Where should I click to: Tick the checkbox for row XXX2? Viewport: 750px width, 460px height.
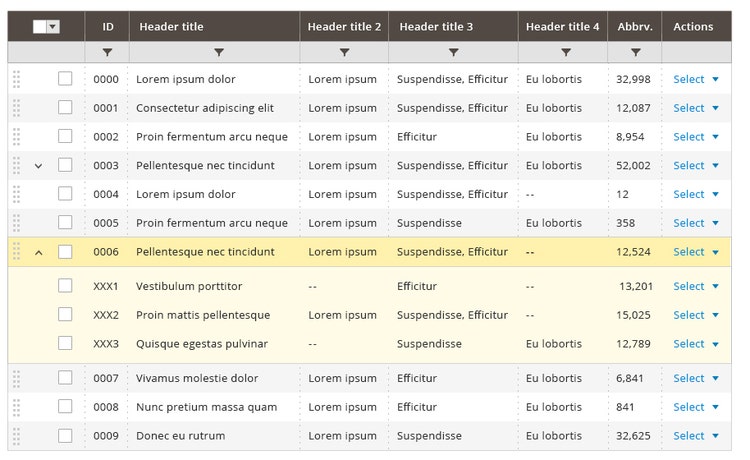[x=65, y=315]
